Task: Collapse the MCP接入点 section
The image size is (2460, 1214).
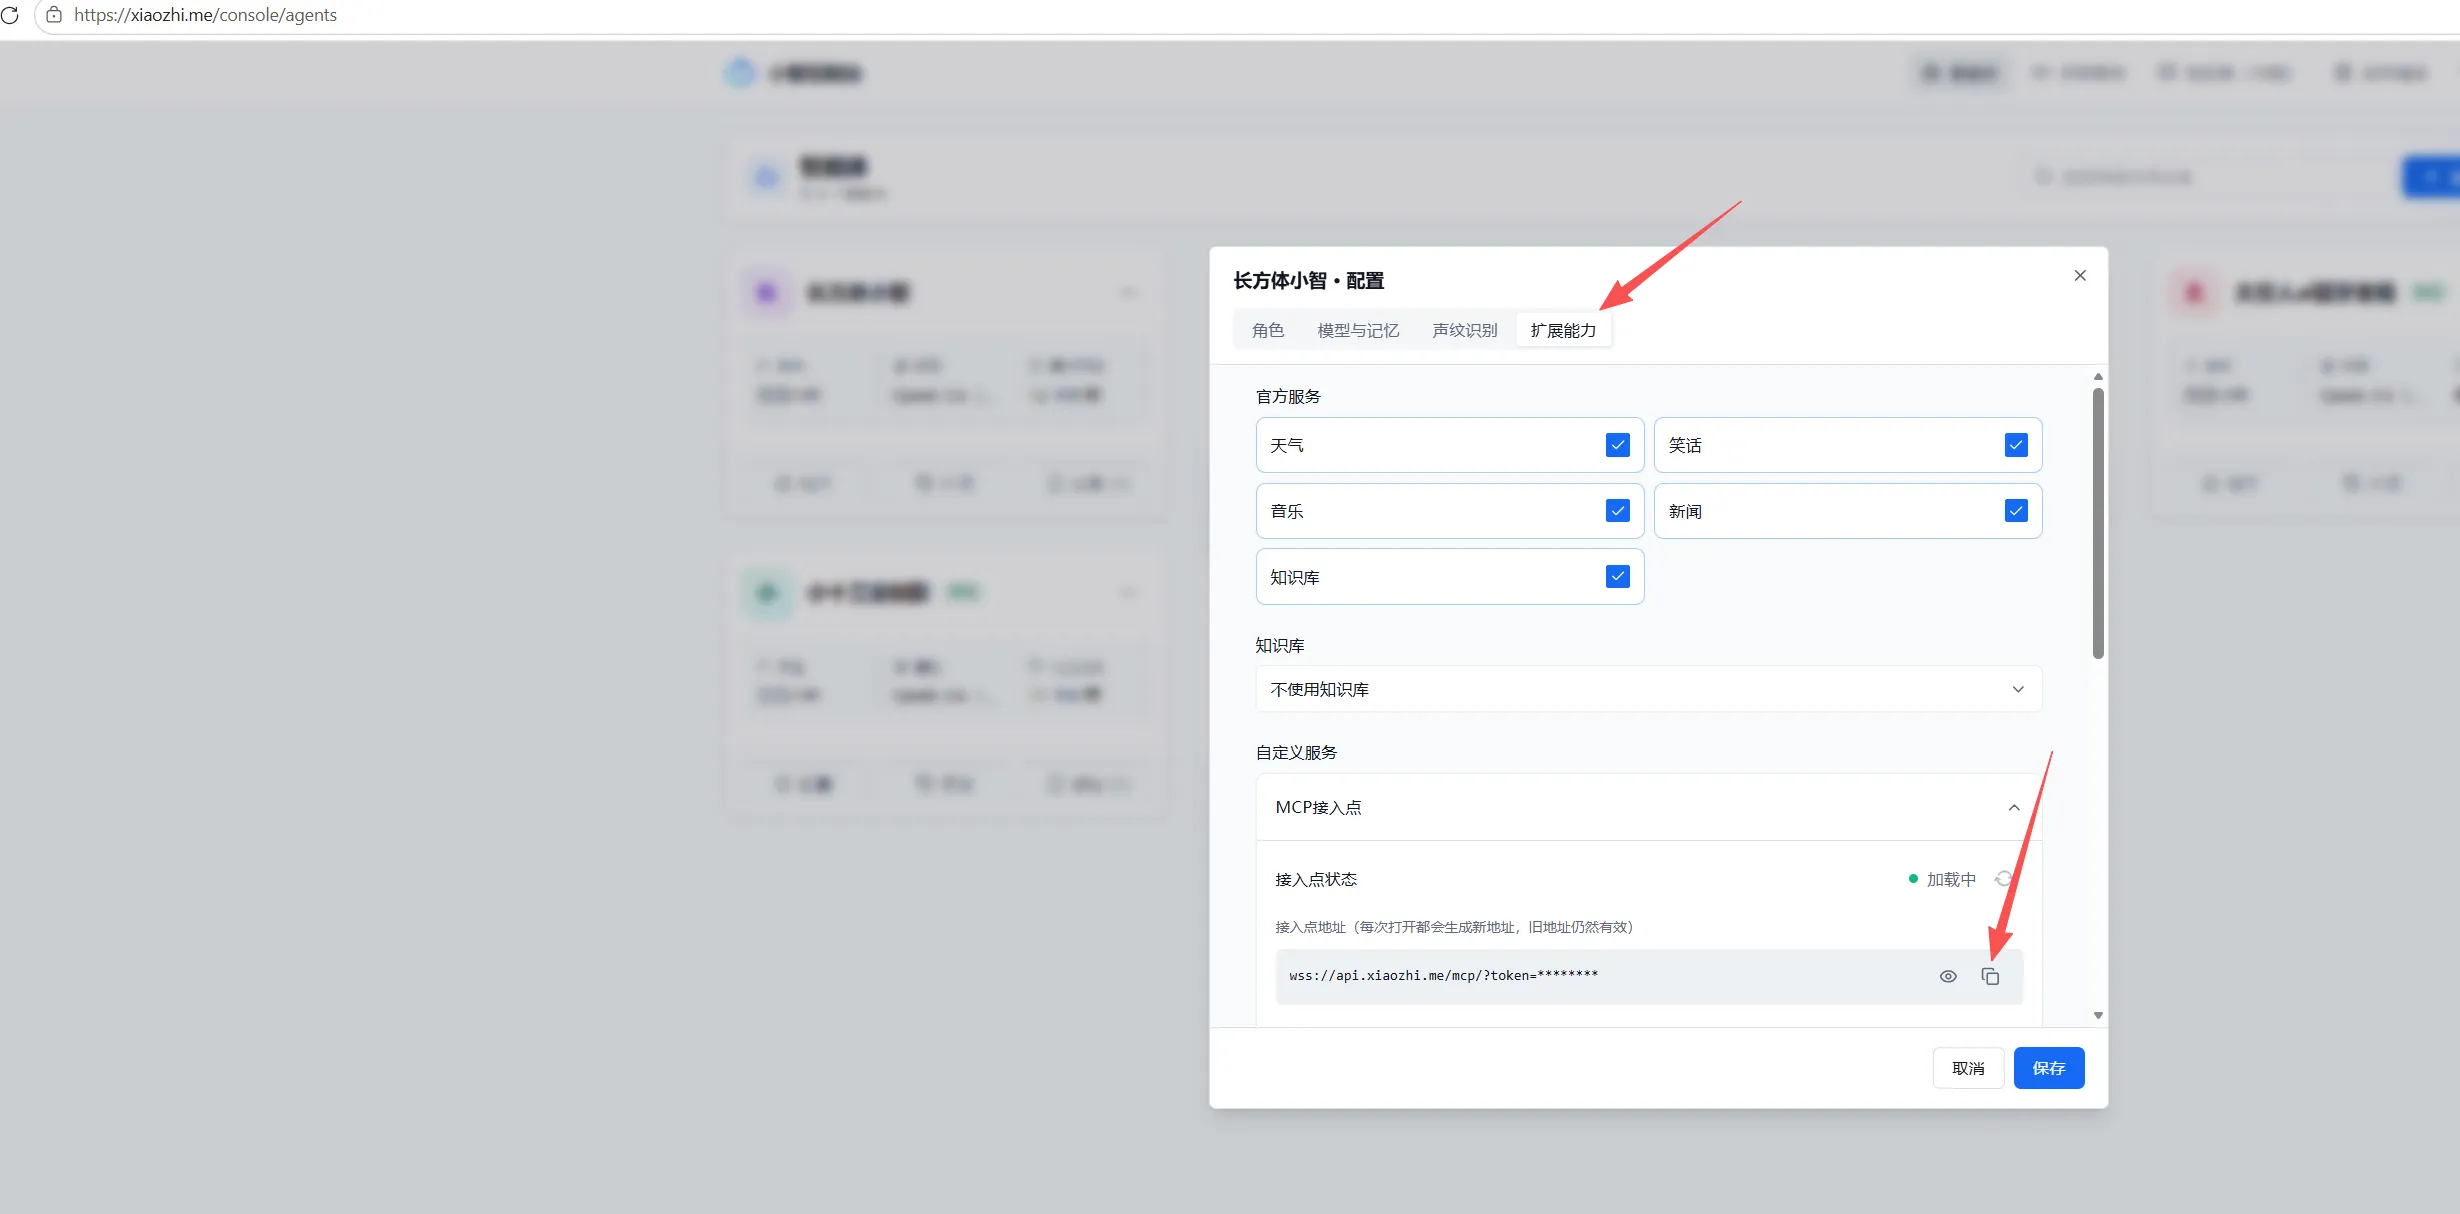Action: click(x=1648, y=807)
